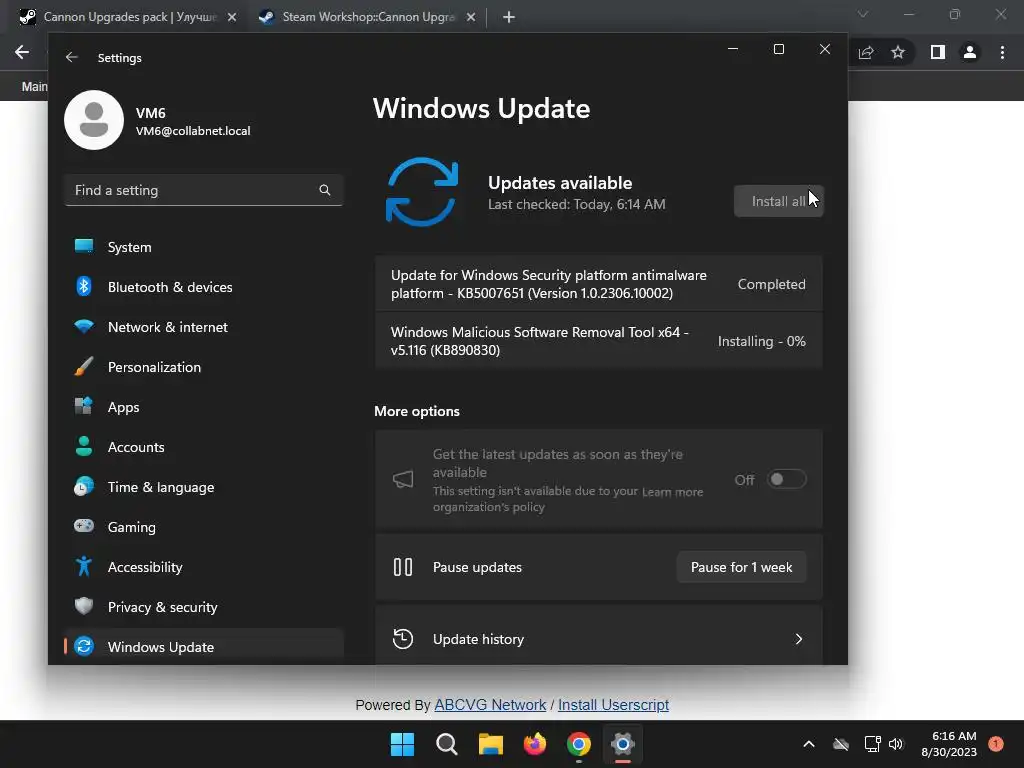Bookmark page with Chrome star icon

click(x=898, y=52)
